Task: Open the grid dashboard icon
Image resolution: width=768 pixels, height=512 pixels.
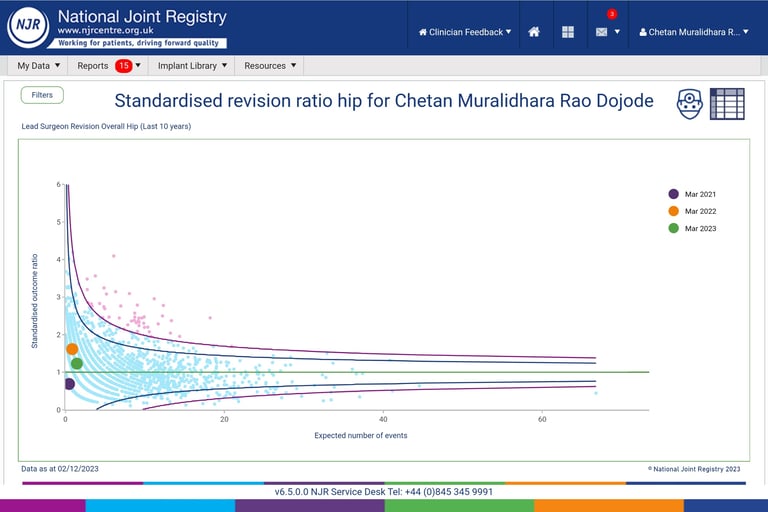Action: tap(568, 32)
